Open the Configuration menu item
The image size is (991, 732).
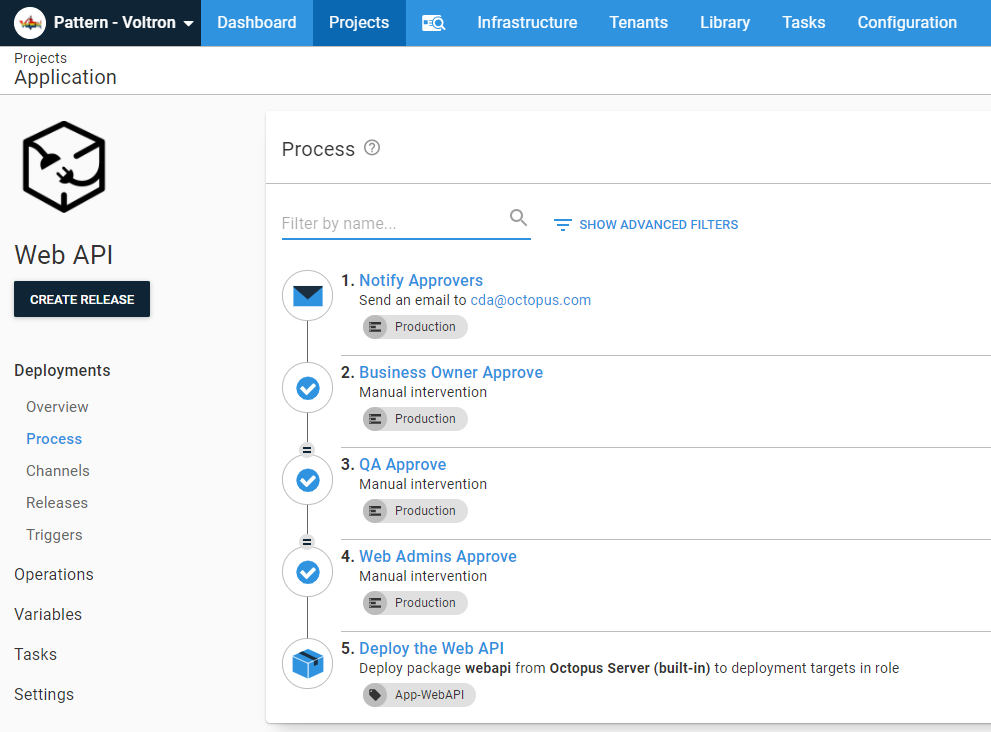tap(907, 22)
